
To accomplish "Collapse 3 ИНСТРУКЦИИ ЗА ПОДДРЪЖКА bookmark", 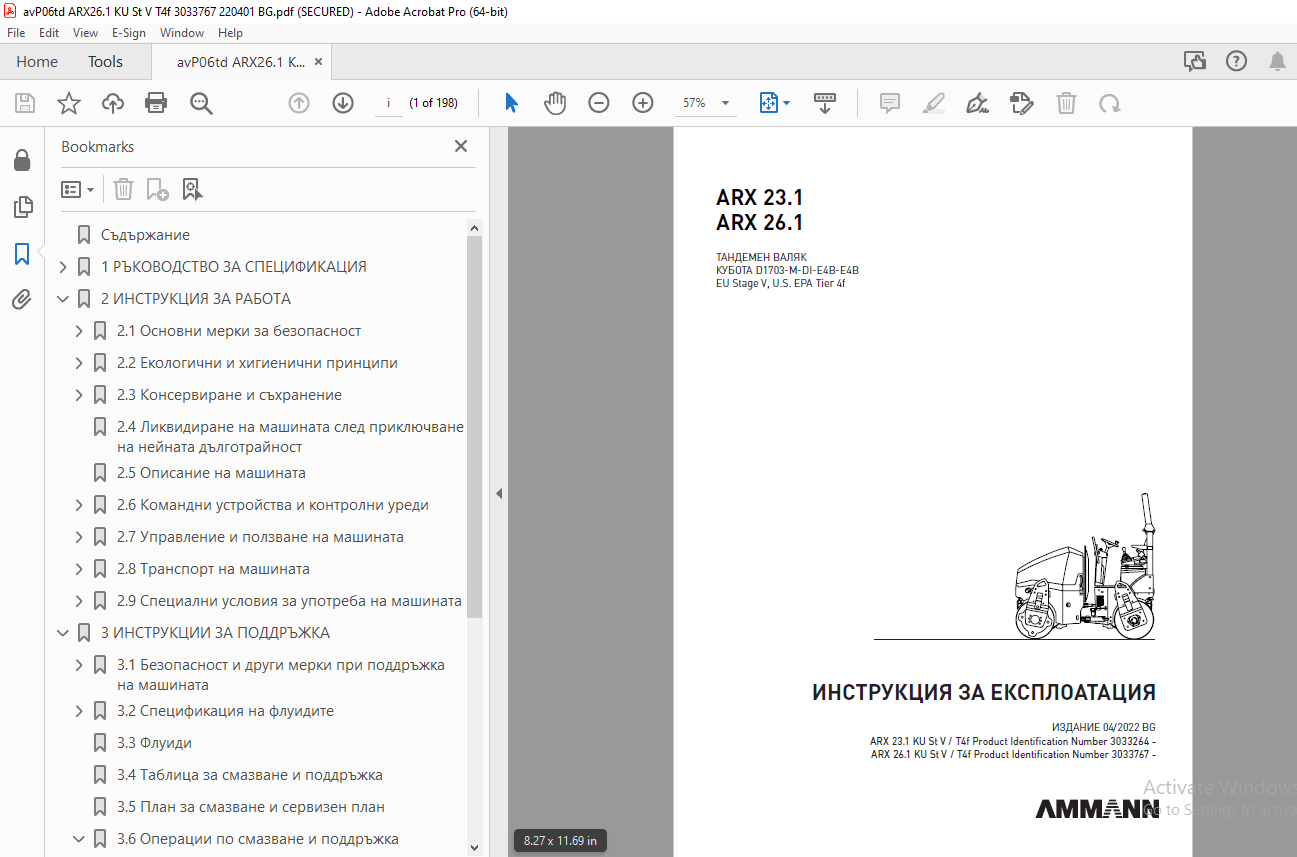I will [x=63, y=633].
